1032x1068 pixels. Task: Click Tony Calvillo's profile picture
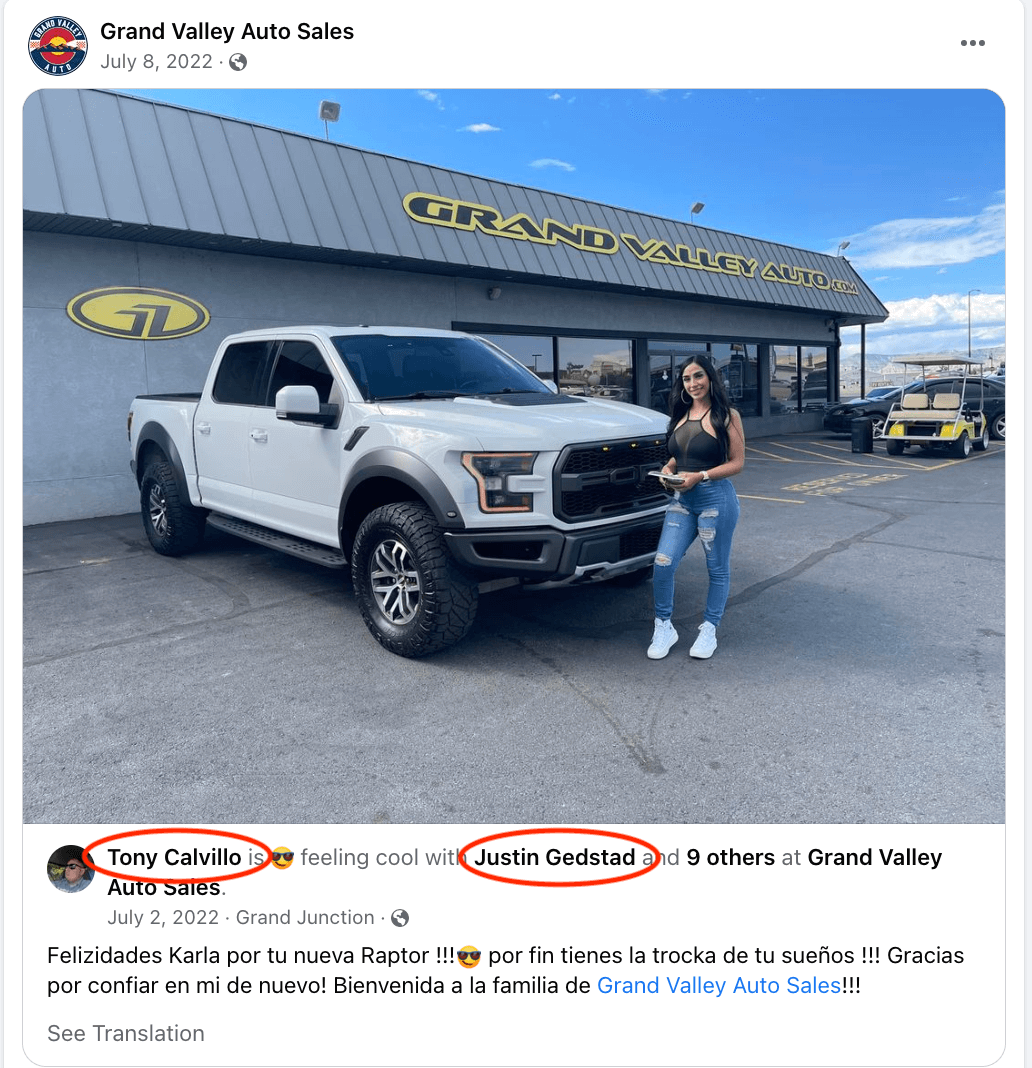coord(70,868)
